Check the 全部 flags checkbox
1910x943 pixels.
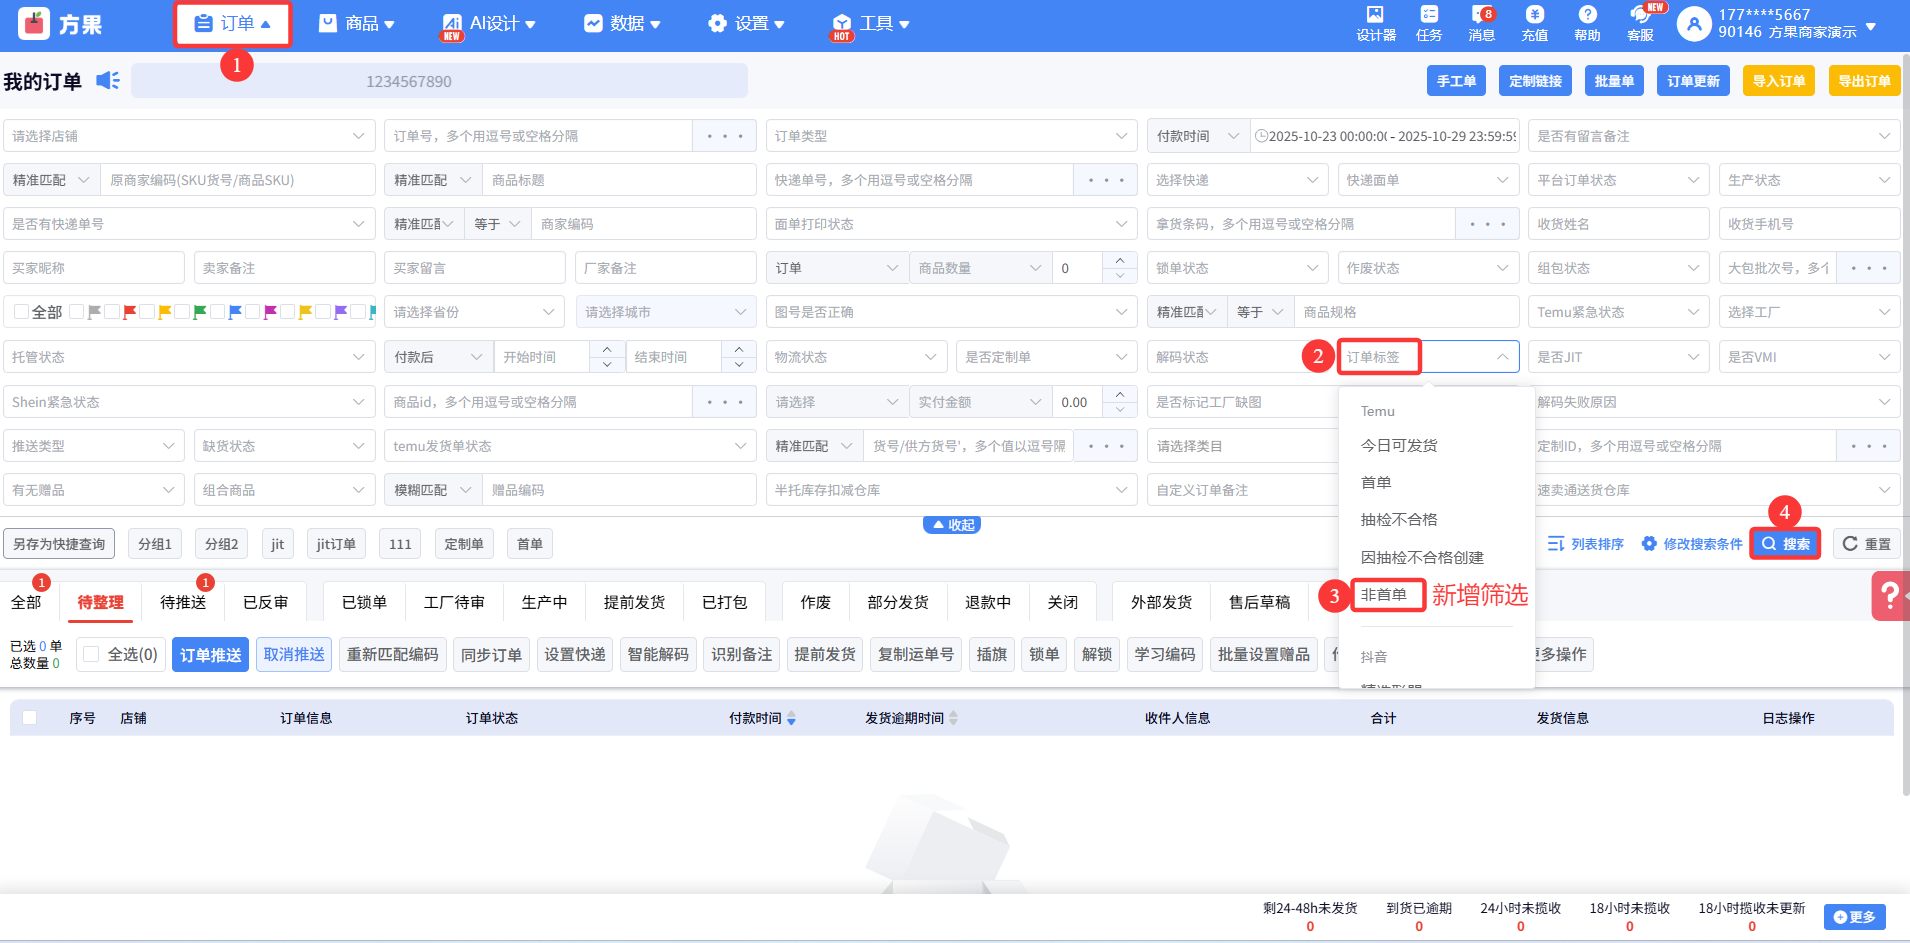pyautogui.click(x=22, y=312)
